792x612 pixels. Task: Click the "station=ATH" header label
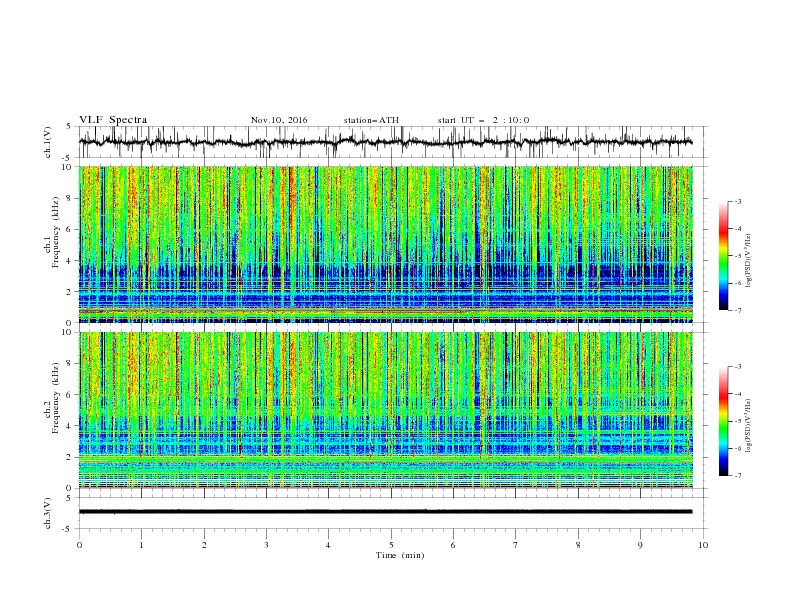(371, 120)
